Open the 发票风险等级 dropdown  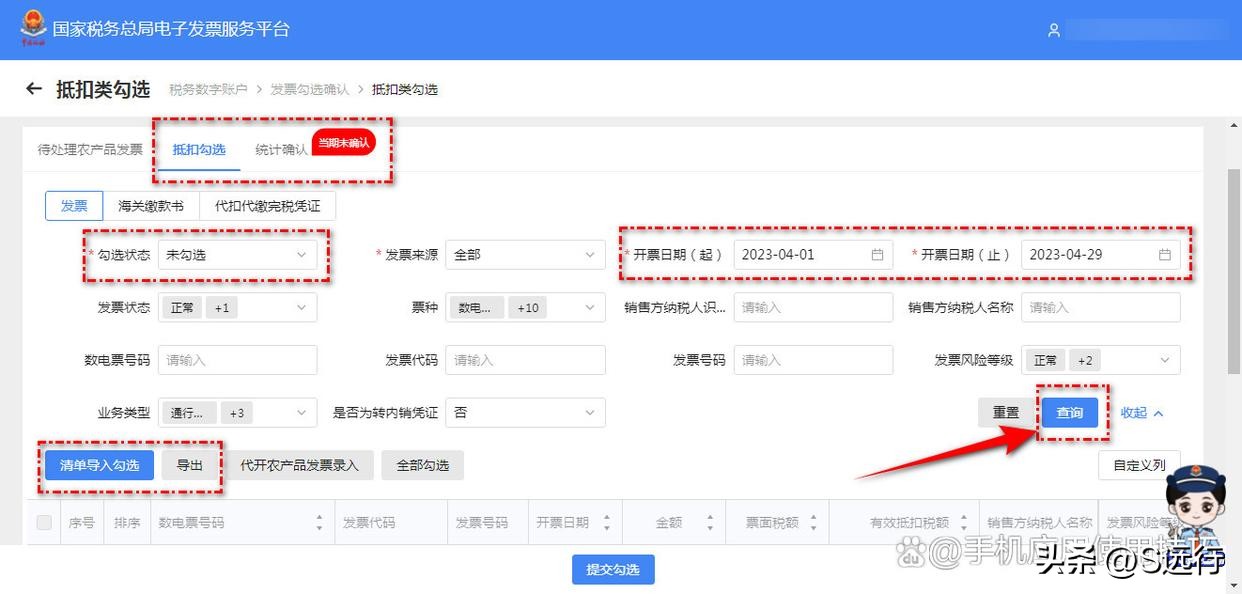[x=1101, y=360]
